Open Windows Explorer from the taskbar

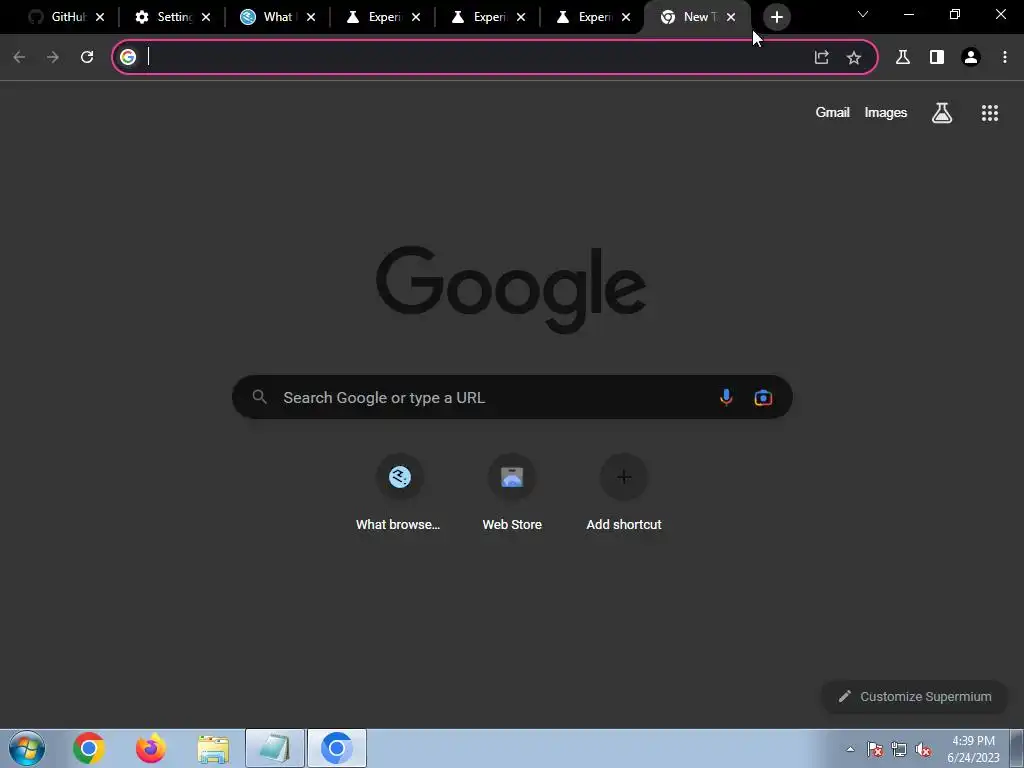[x=213, y=748]
